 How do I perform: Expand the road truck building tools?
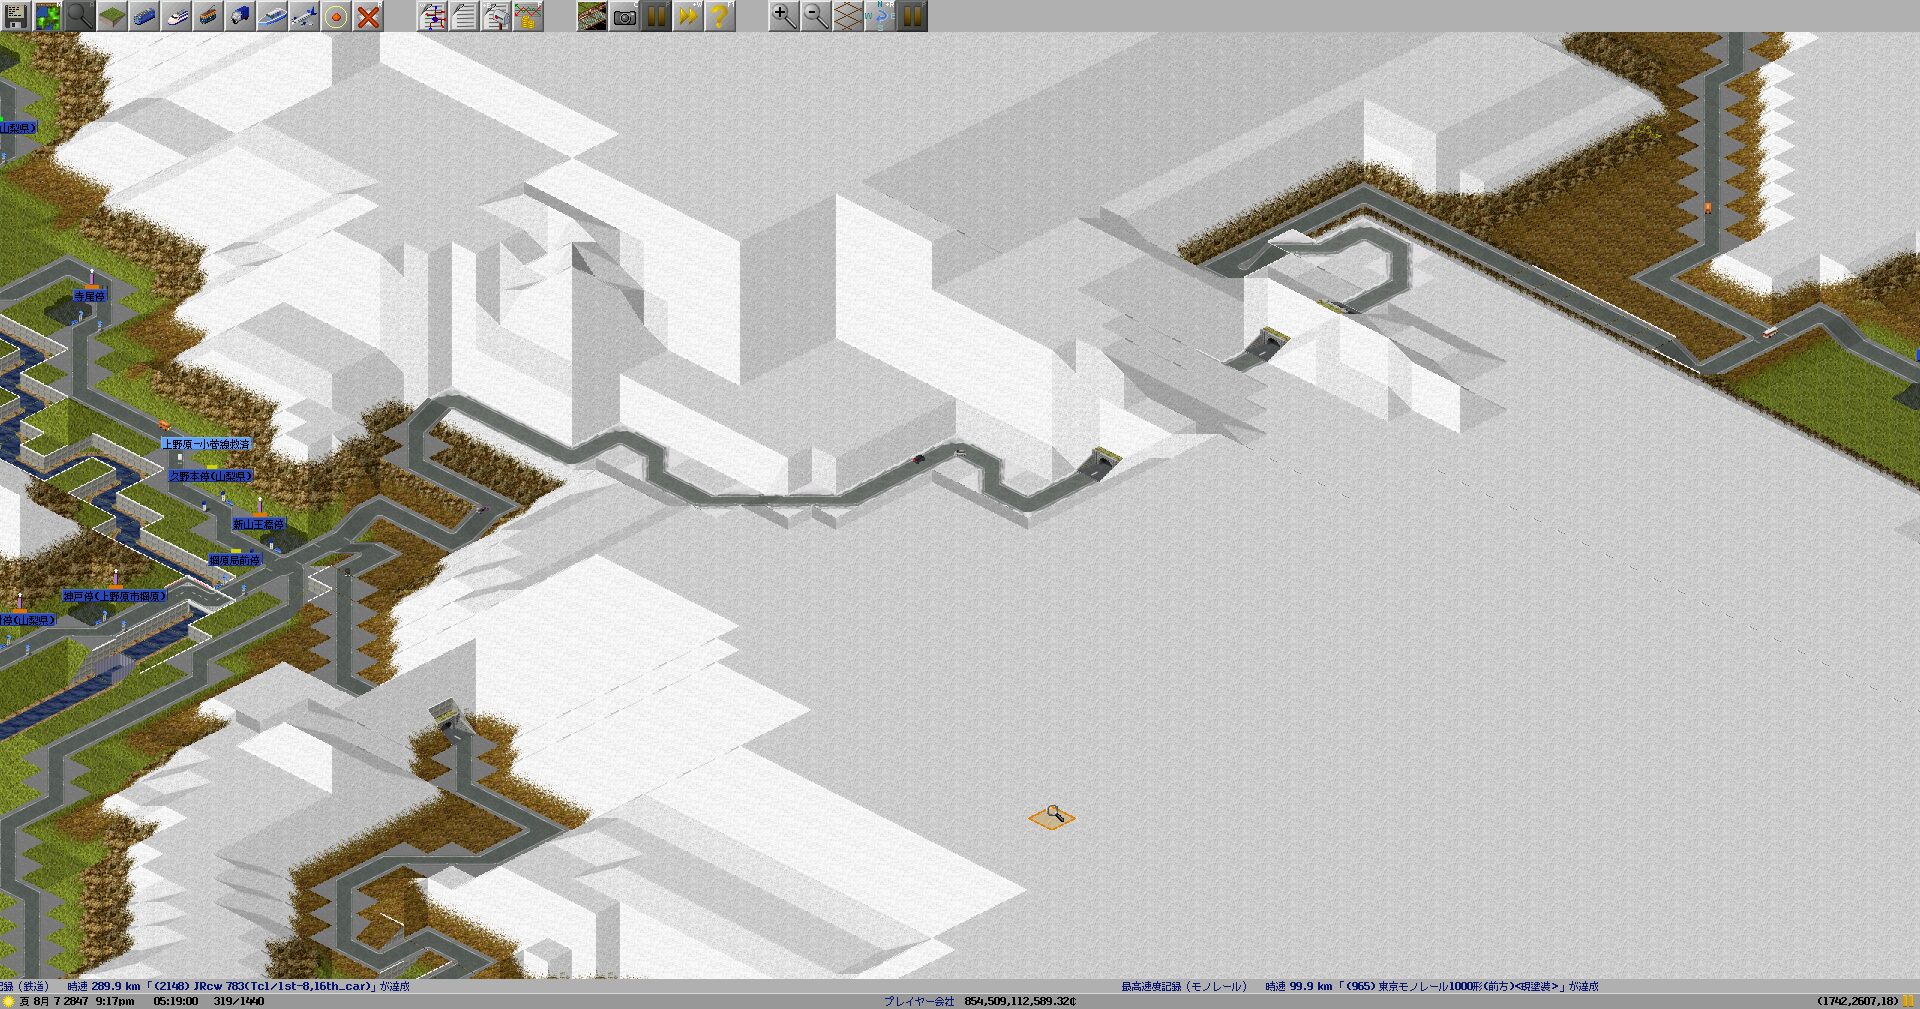click(240, 16)
